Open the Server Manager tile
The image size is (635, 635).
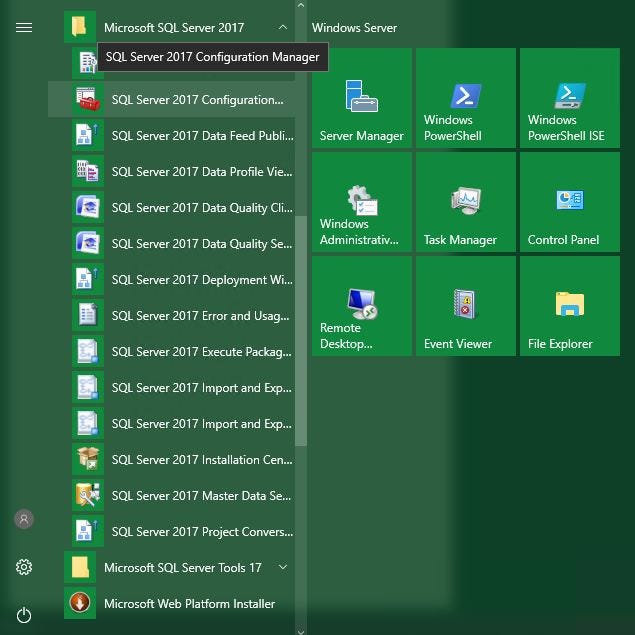[x=362, y=98]
